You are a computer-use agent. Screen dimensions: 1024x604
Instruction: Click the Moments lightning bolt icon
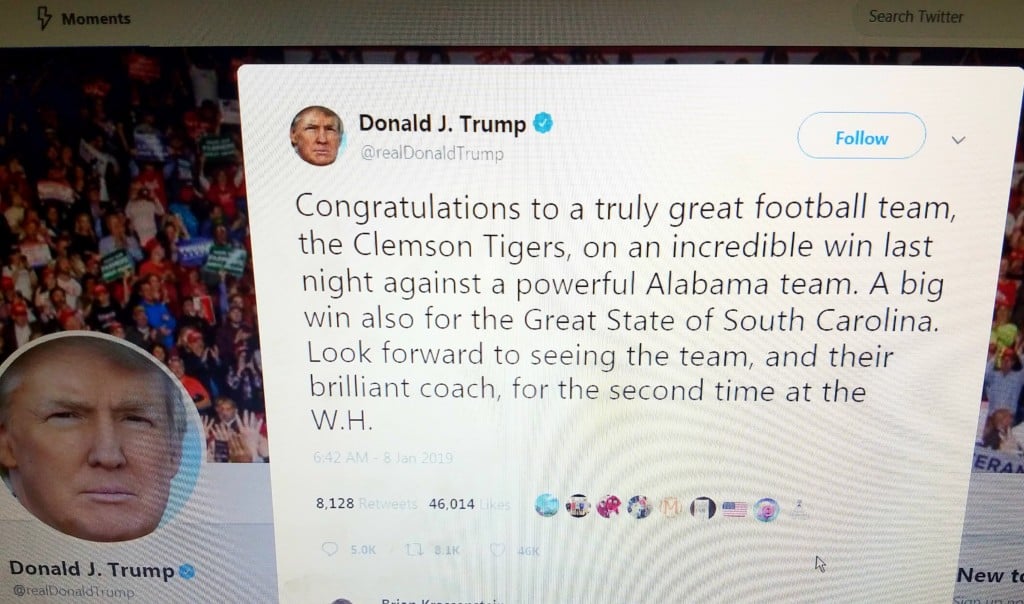point(44,18)
